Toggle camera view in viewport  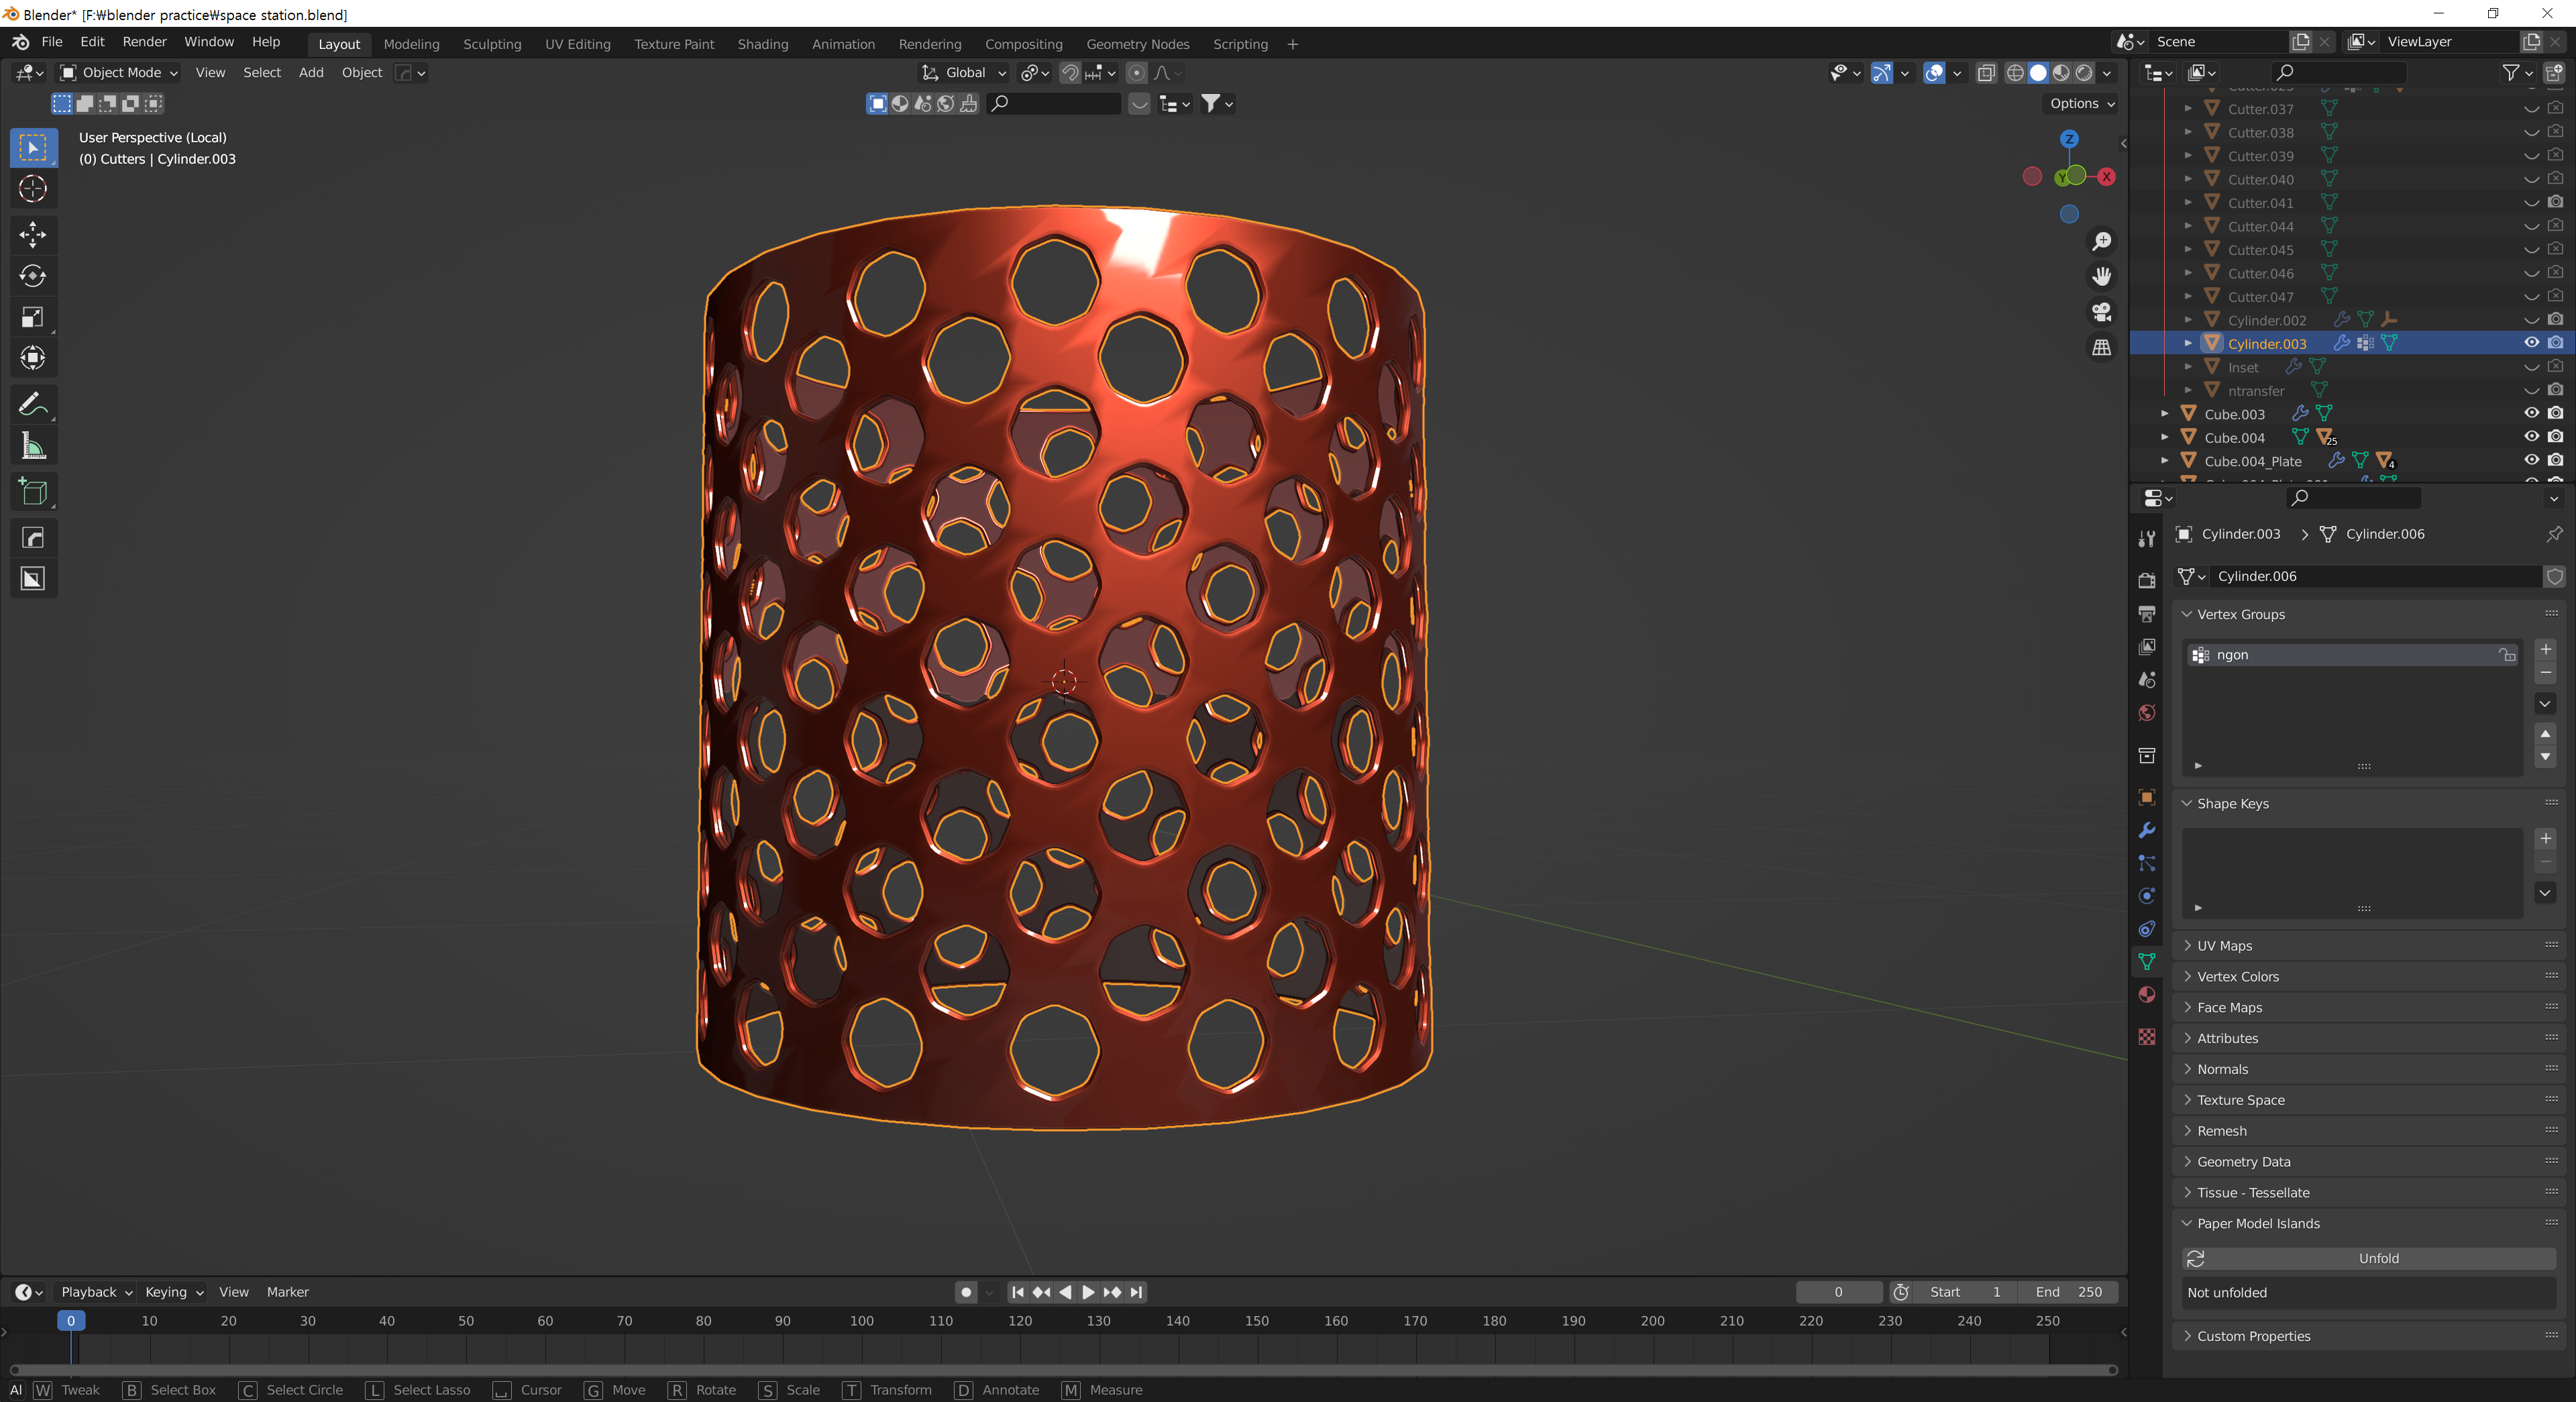(2101, 312)
